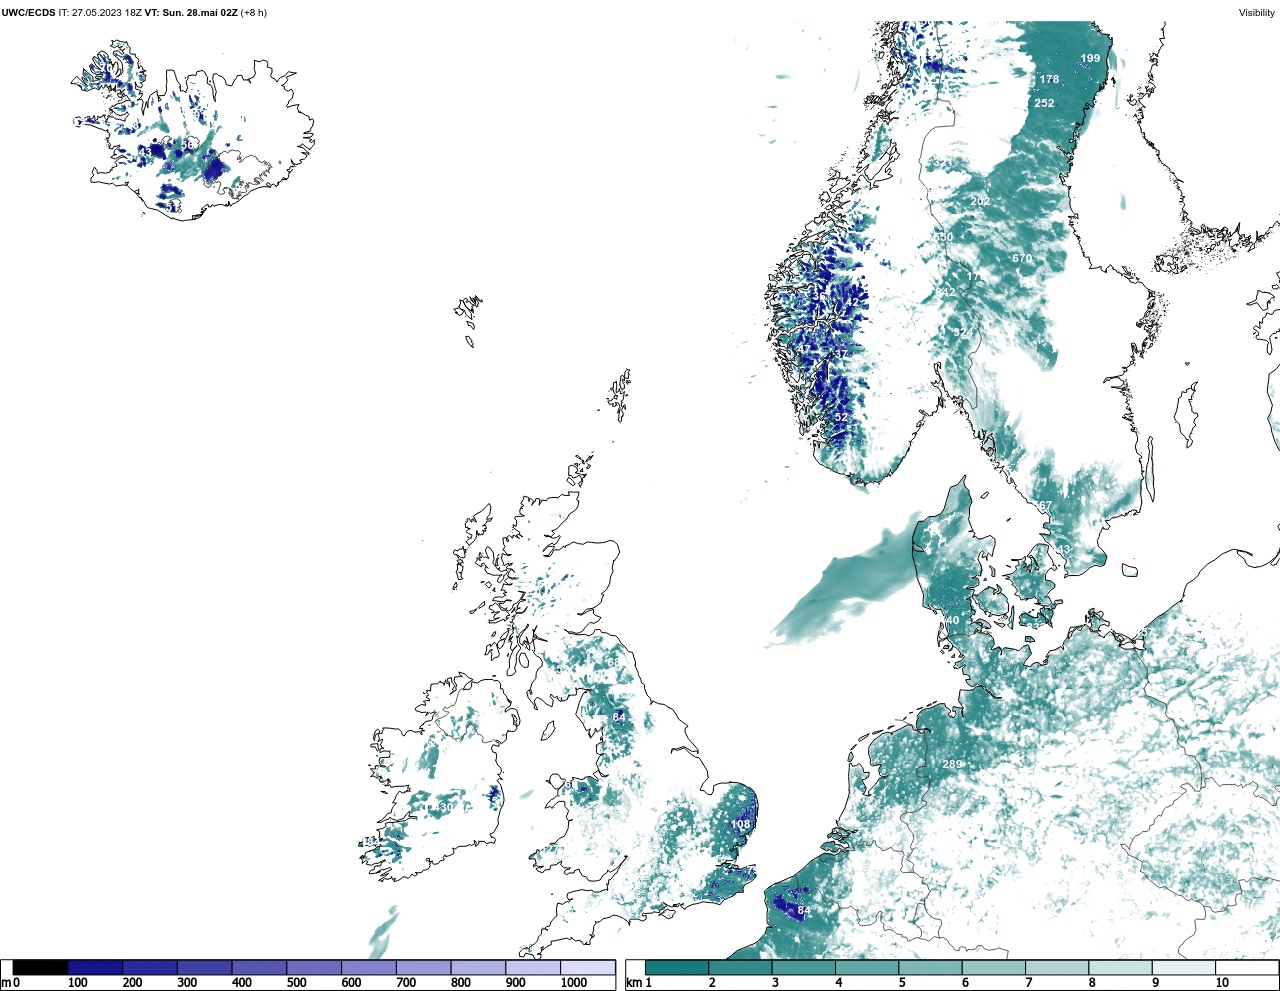The width and height of the screenshot is (1280, 991).
Task: Click the black 0–100 m legend swatch
Action: (x=41, y=967)
